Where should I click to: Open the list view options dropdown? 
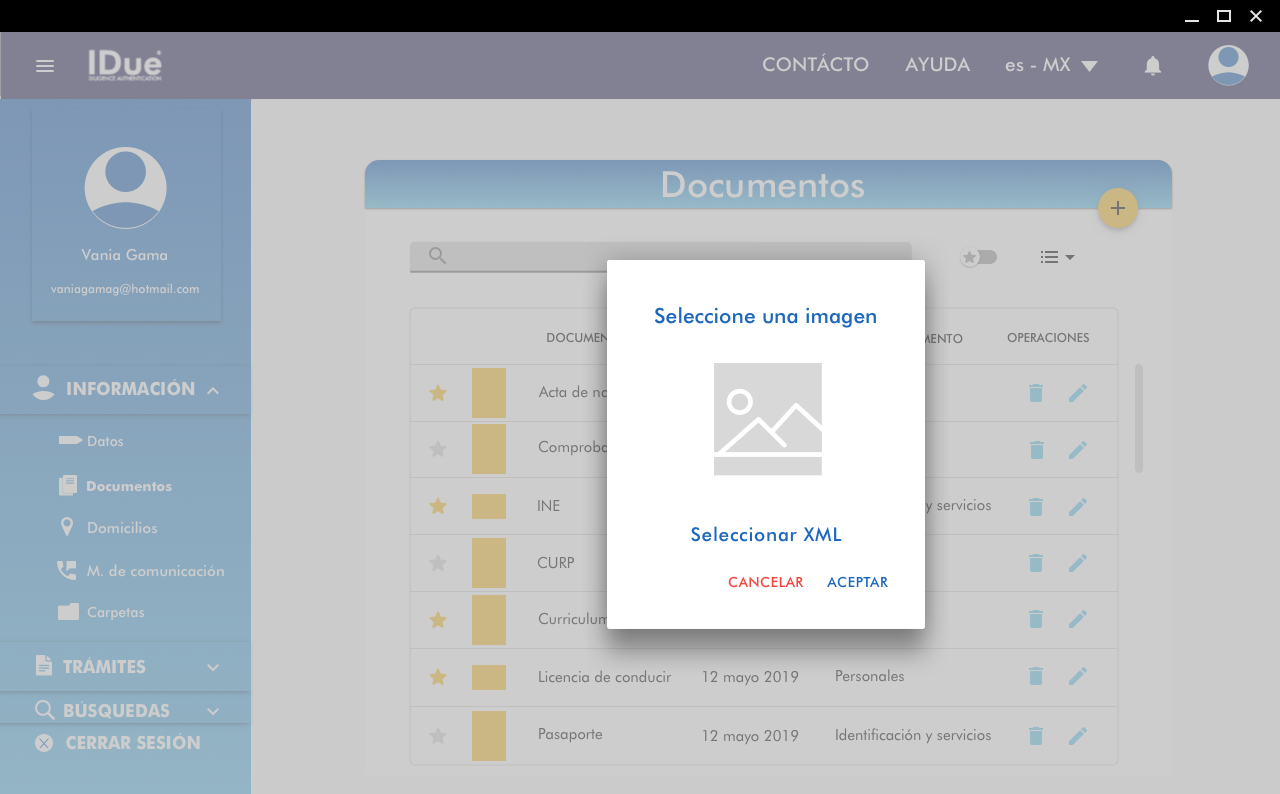tap(1056, 257)
